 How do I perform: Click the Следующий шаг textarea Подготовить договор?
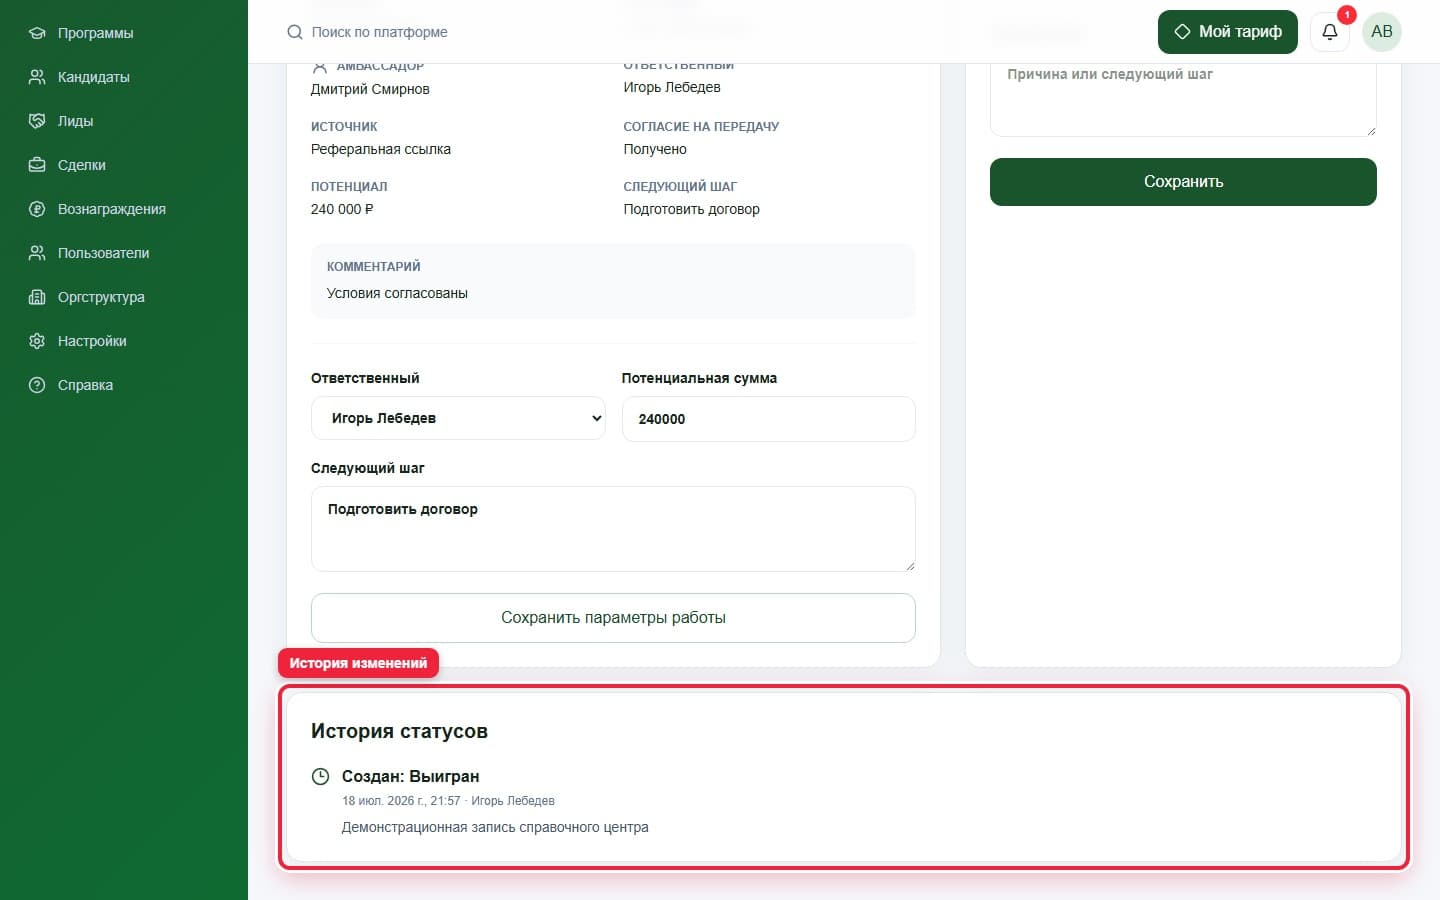[x=613, y=529]
